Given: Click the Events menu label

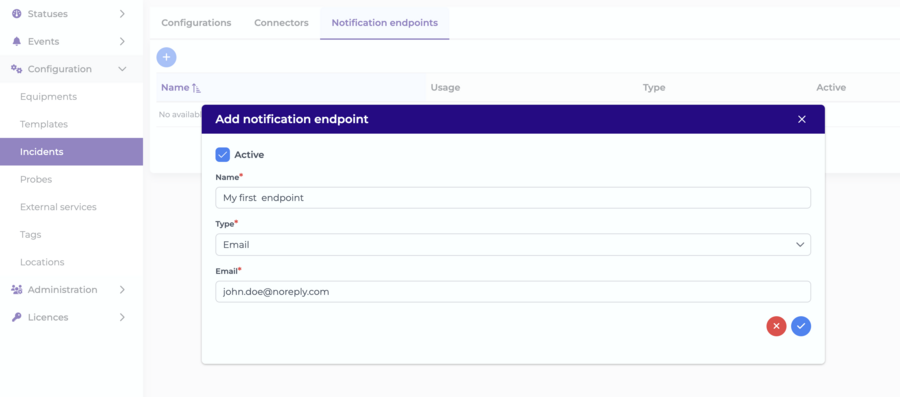Looking at the screenshot, I should tap(44, 41).
